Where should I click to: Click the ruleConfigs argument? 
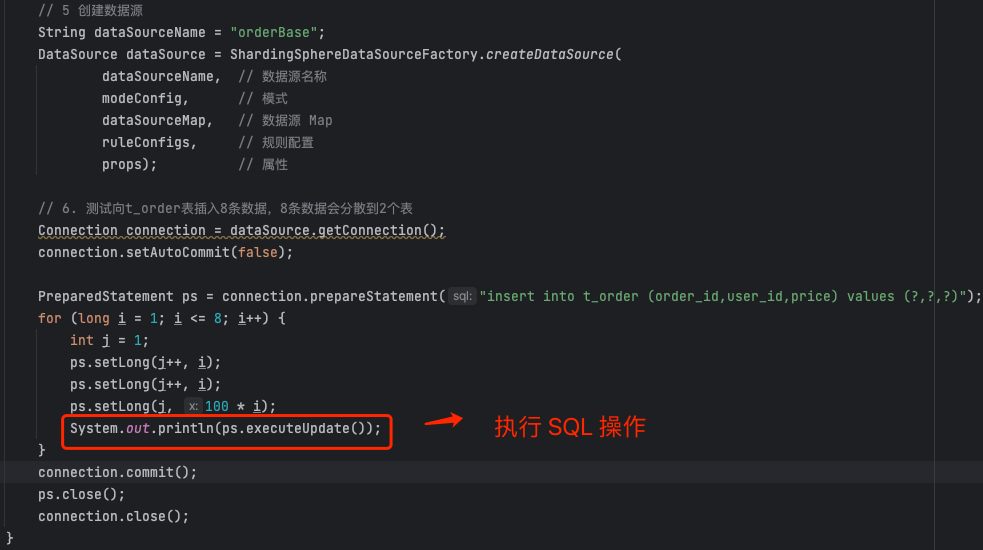pos(148,142)
